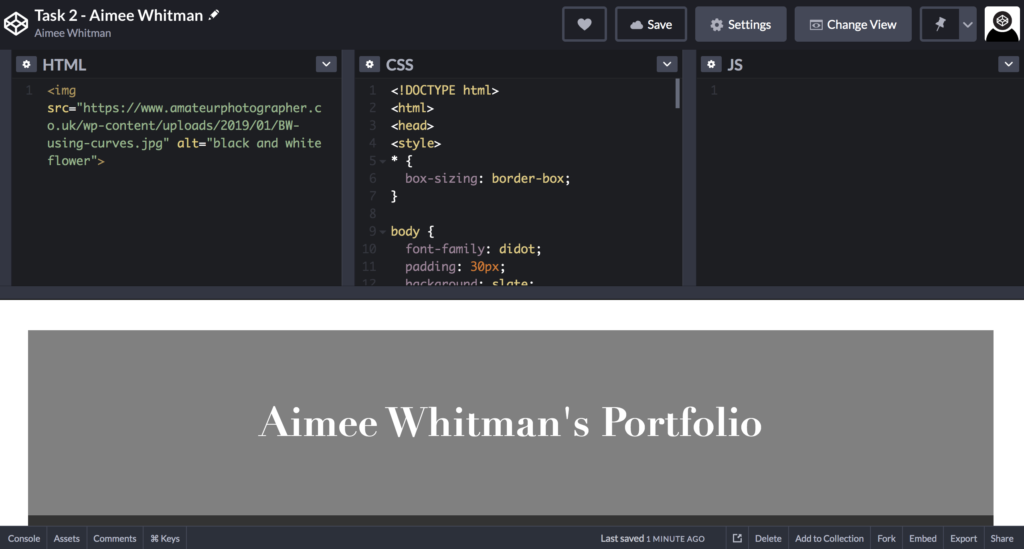Toggle the Console panel
This screenshot has width=1024, height=549.
click(24, 538)
